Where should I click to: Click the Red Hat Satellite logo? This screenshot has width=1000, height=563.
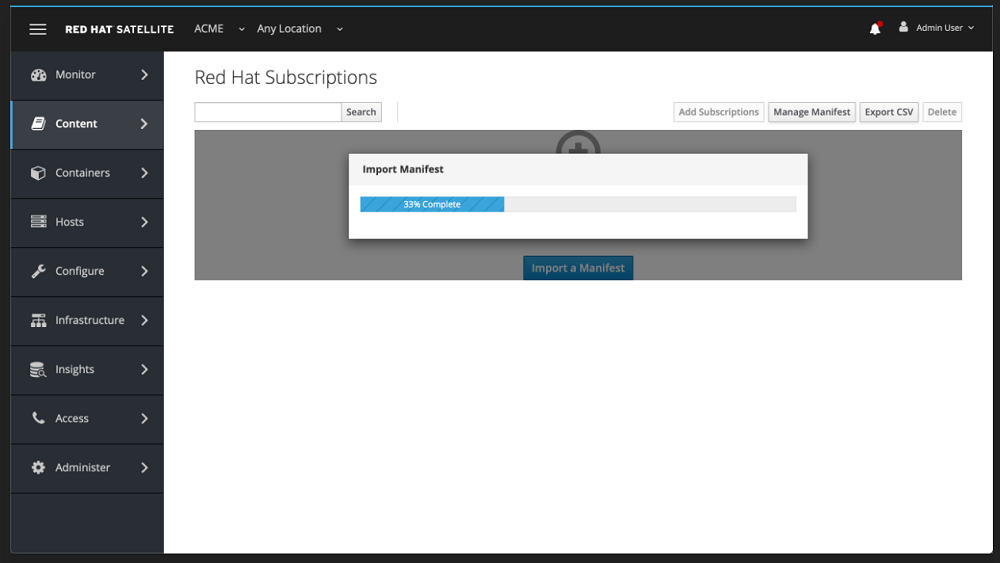pyautogui.click(x=119, y=29)
